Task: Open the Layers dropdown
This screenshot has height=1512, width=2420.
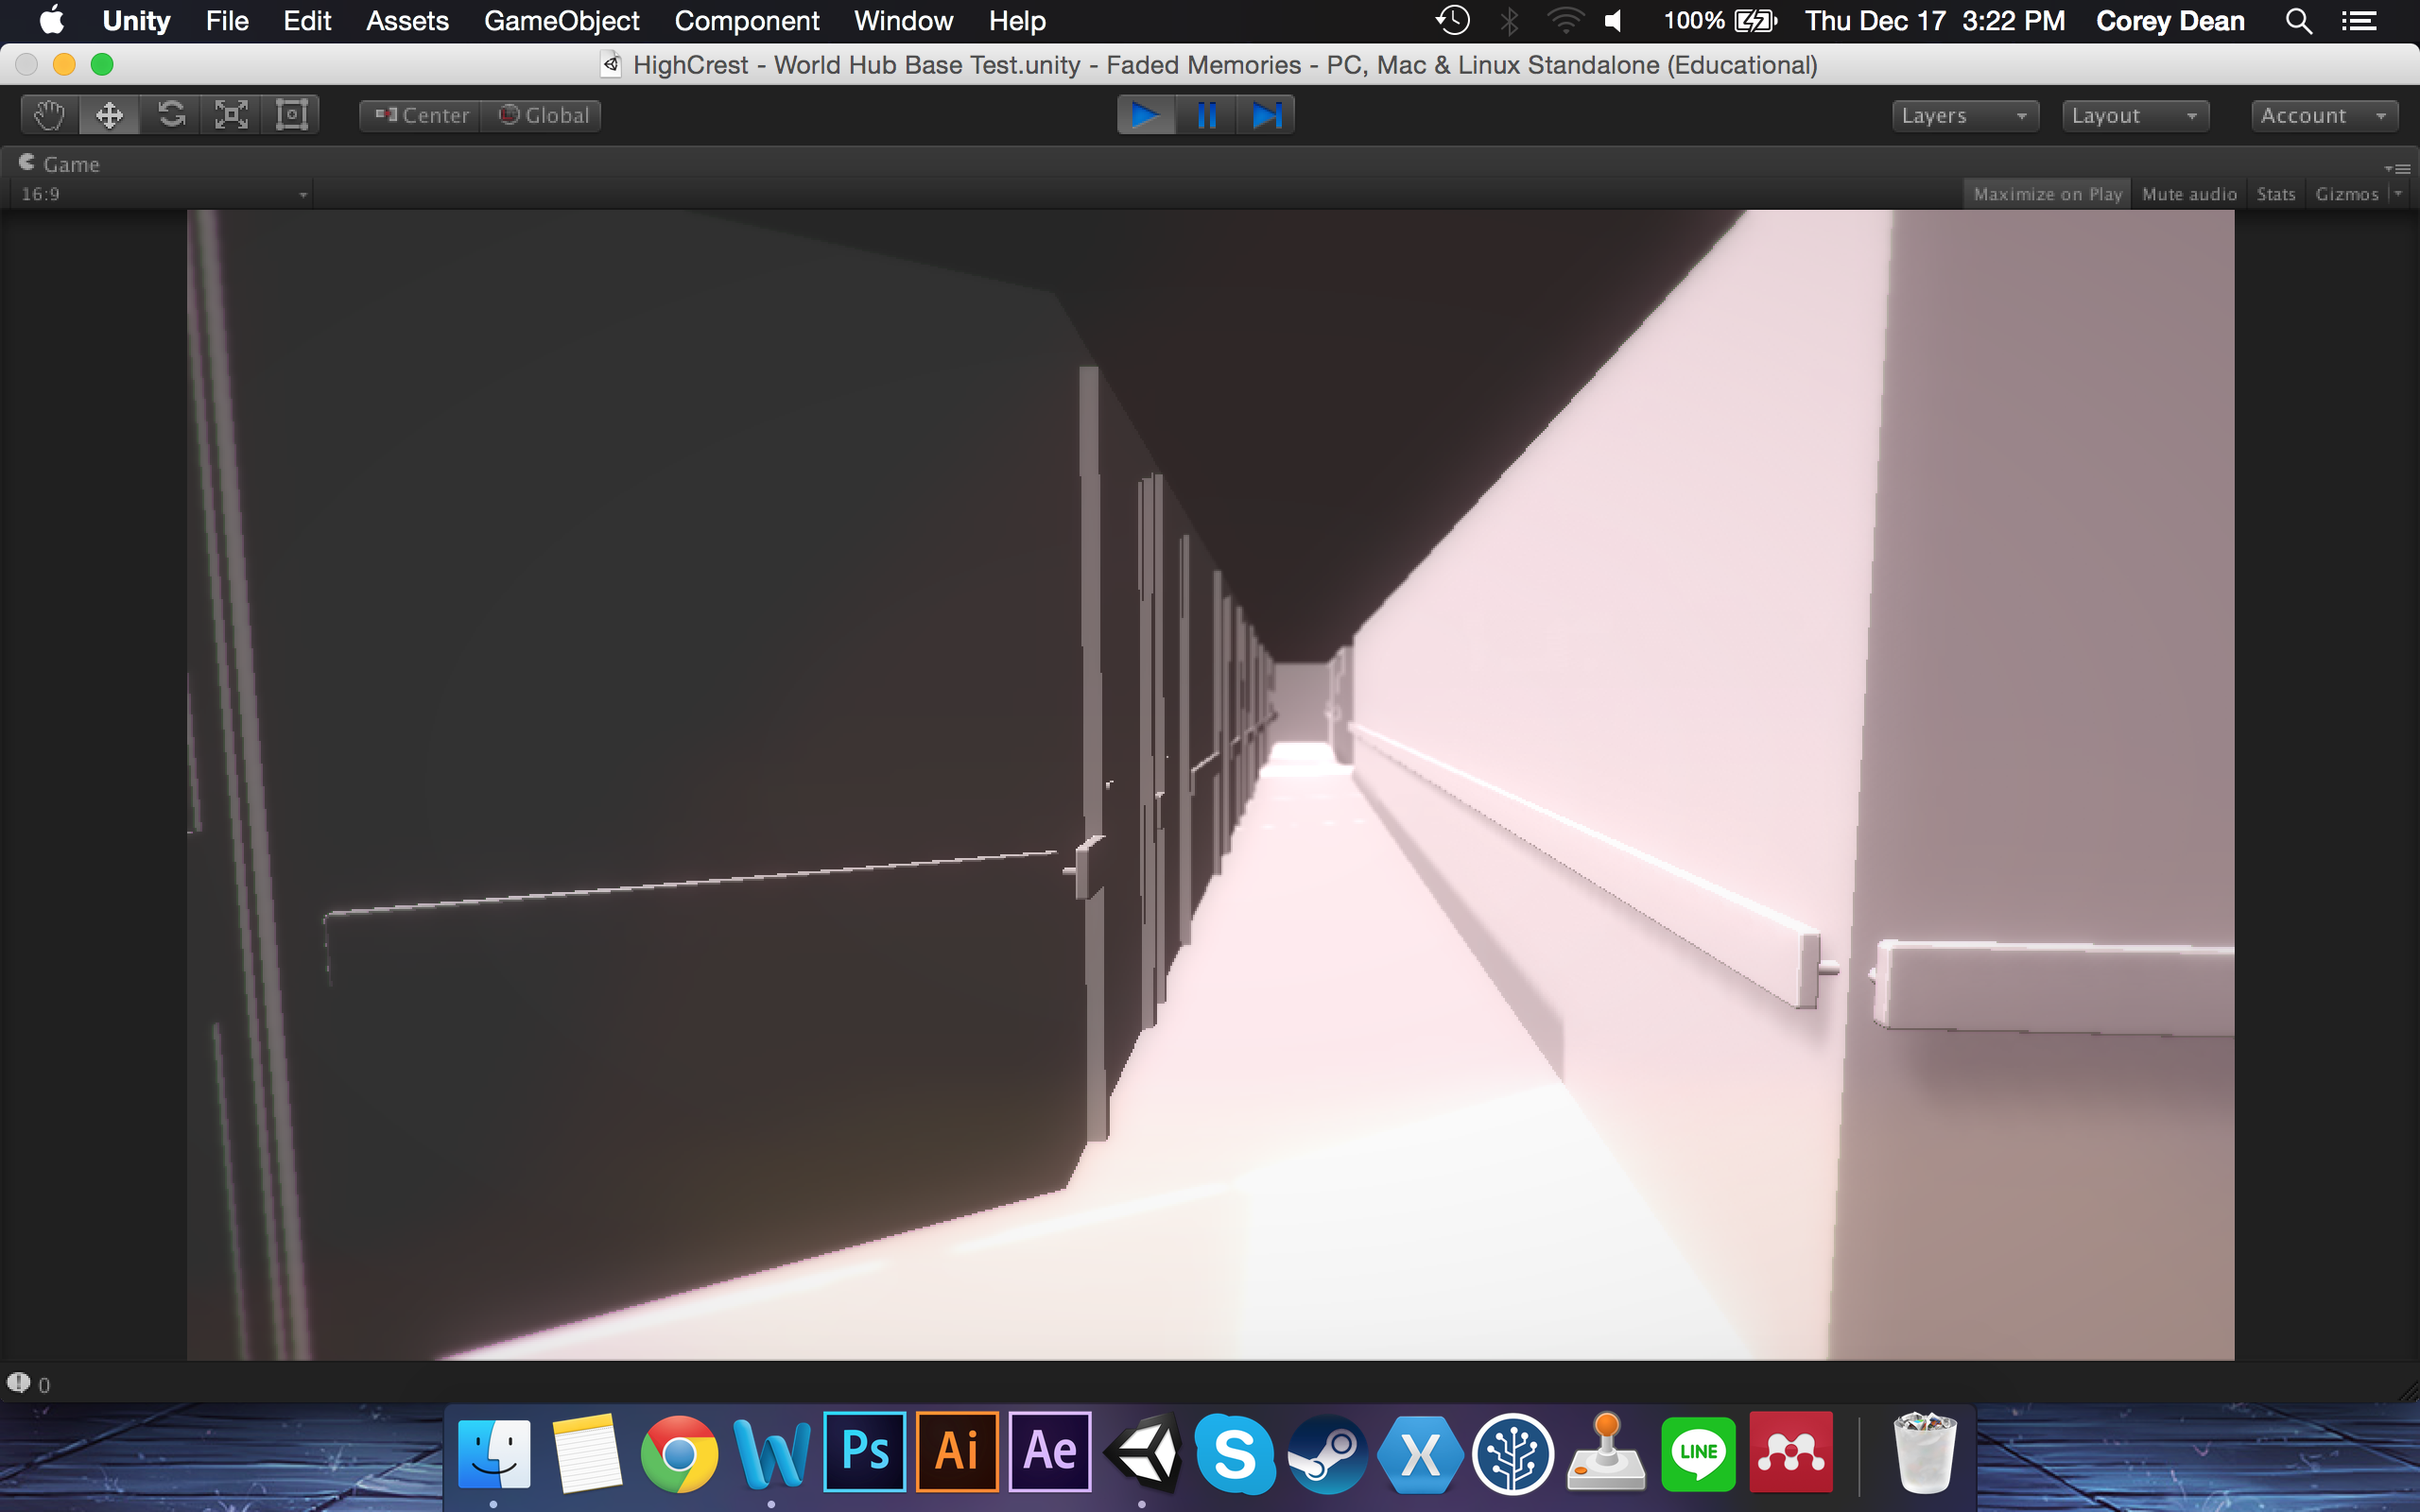Action: click(1964, 115)
